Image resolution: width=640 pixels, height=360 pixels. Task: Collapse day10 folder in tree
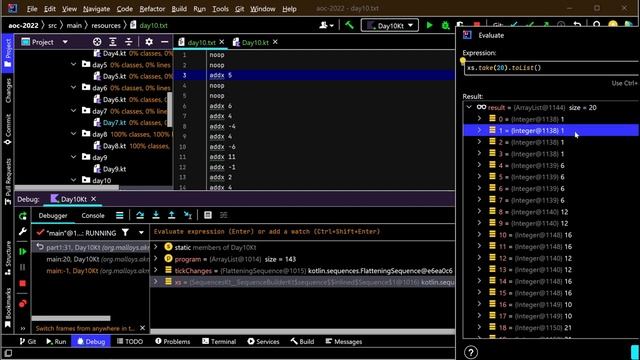(x=73, y=180)
